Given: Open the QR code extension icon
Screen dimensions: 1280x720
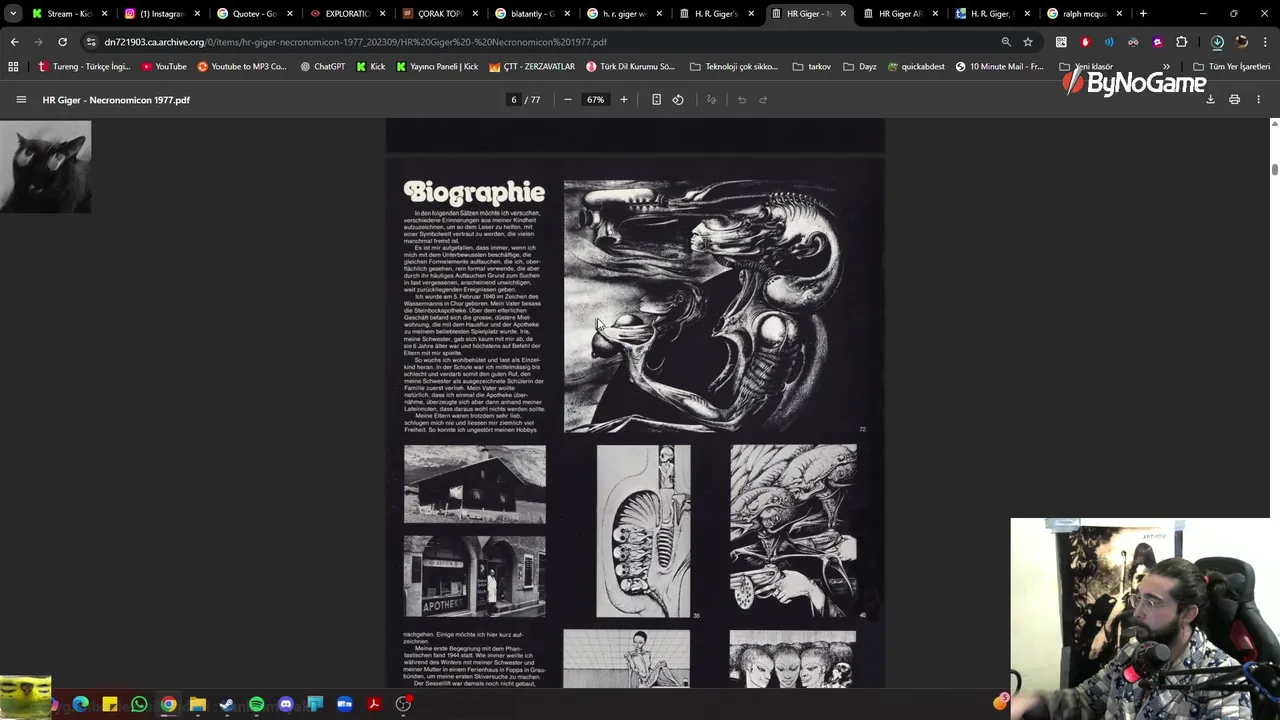Looking at the screenshot, I should pyautogui.click(x=1061, y=42).
